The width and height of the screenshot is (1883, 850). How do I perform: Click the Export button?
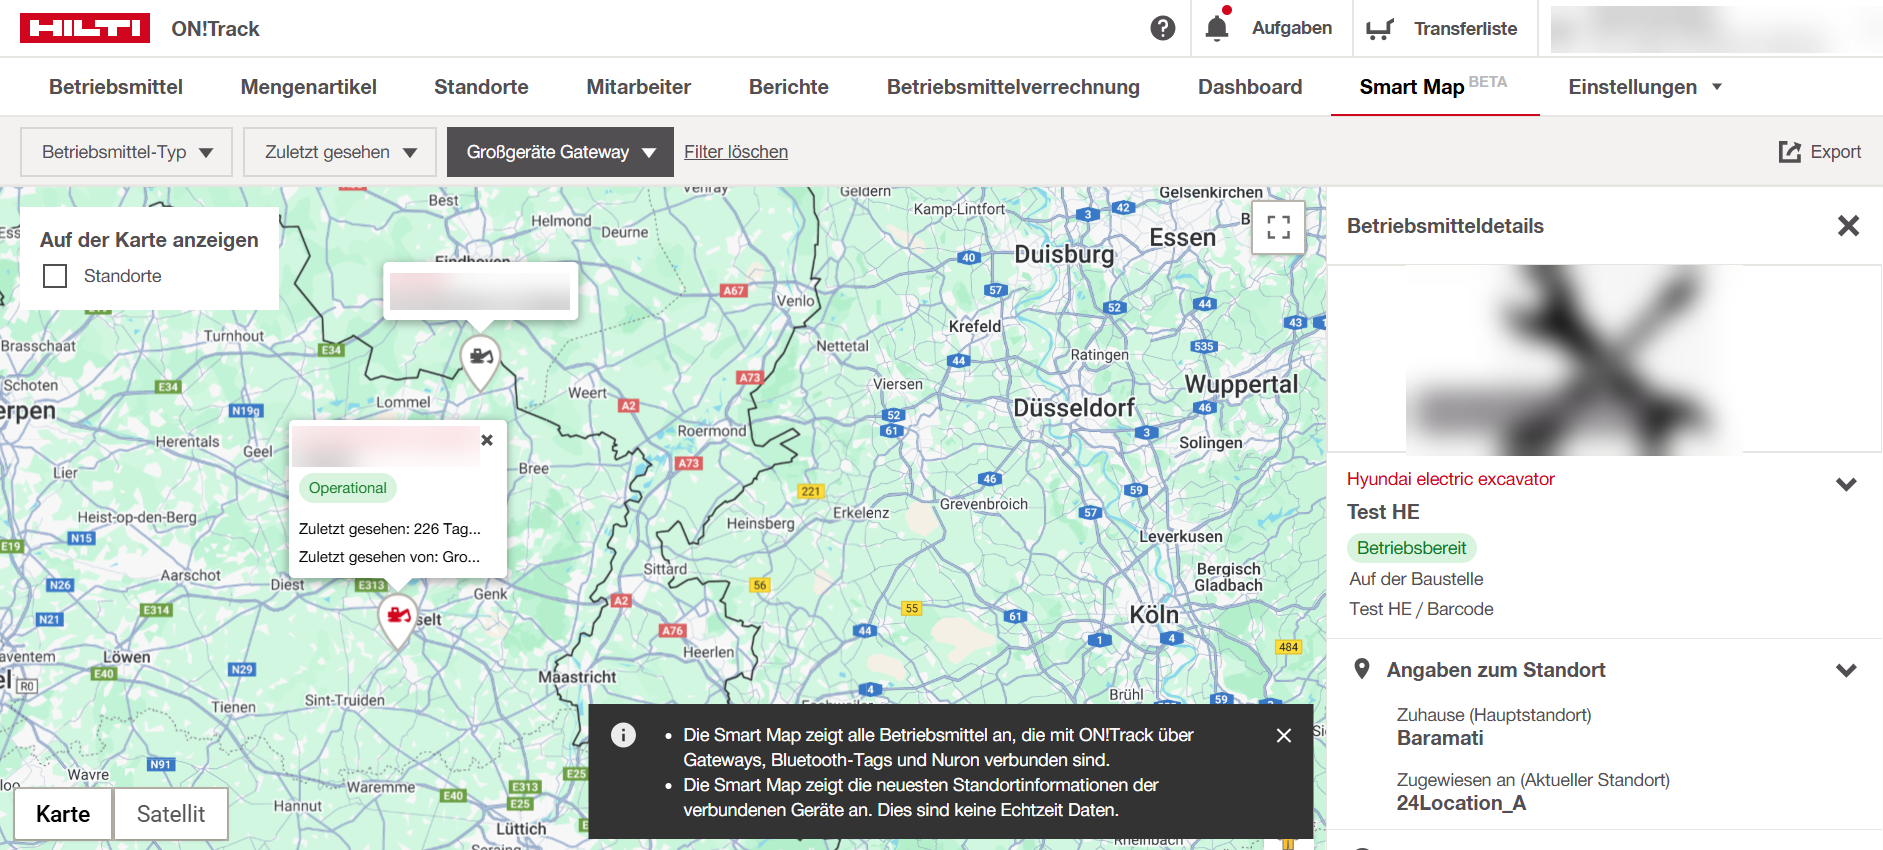click(x=1820, y=152)
